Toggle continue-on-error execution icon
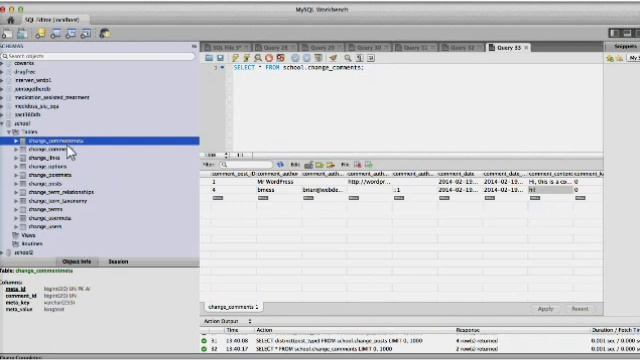Viewport: 640px width, 360px height. [280, 58]
